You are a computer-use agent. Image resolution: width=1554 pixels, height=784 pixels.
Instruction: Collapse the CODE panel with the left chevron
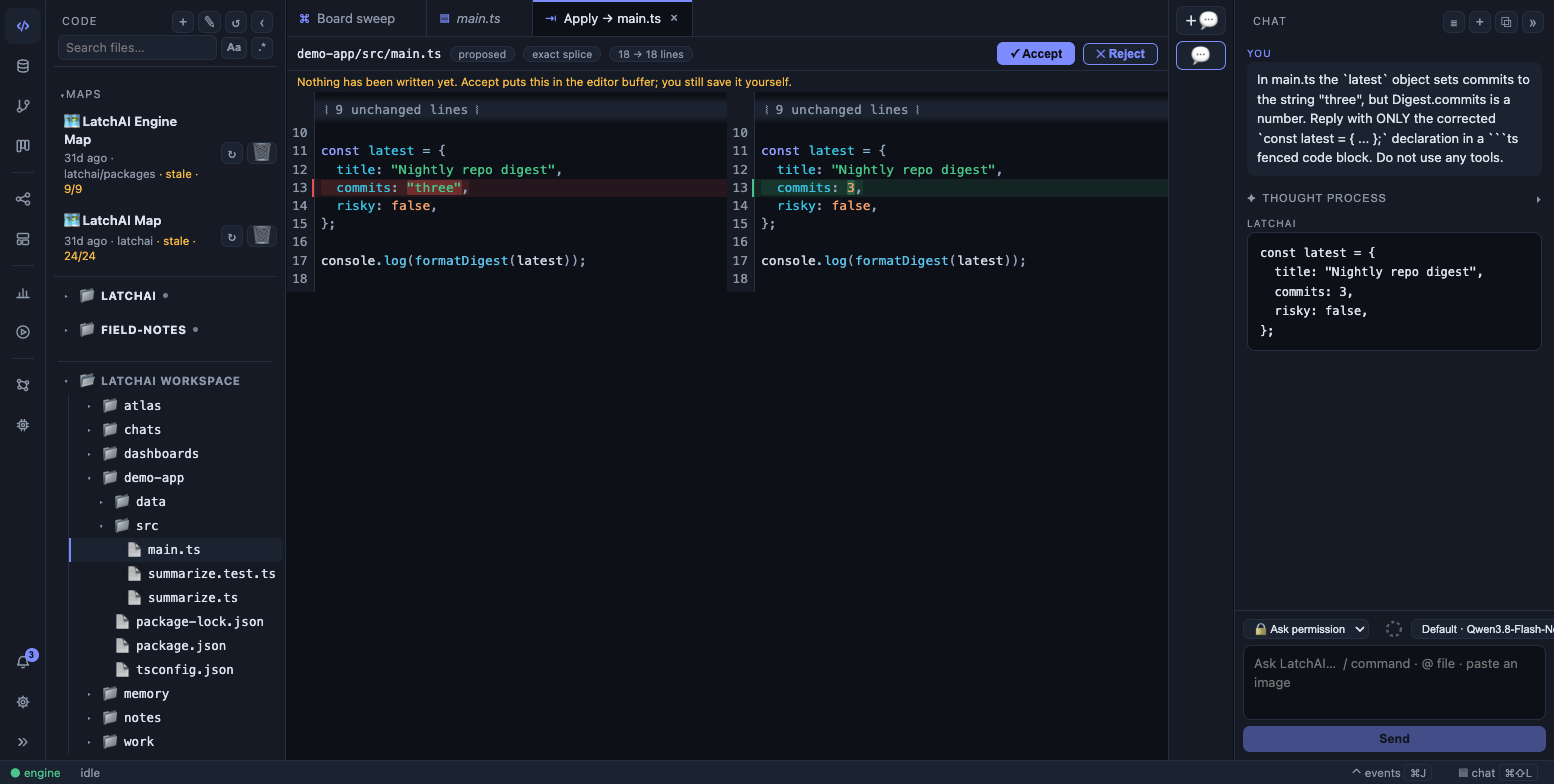click(261, 22)
